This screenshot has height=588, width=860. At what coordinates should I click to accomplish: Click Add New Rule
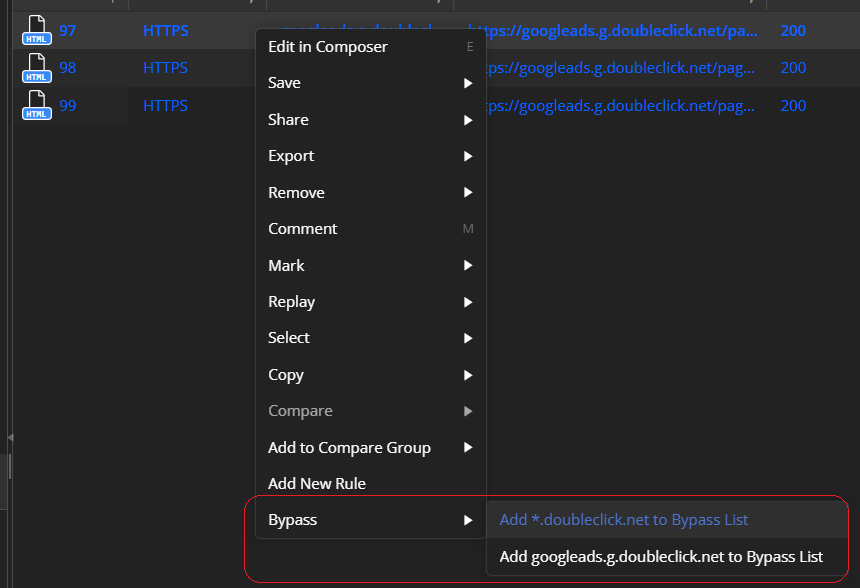pos(316,483)
